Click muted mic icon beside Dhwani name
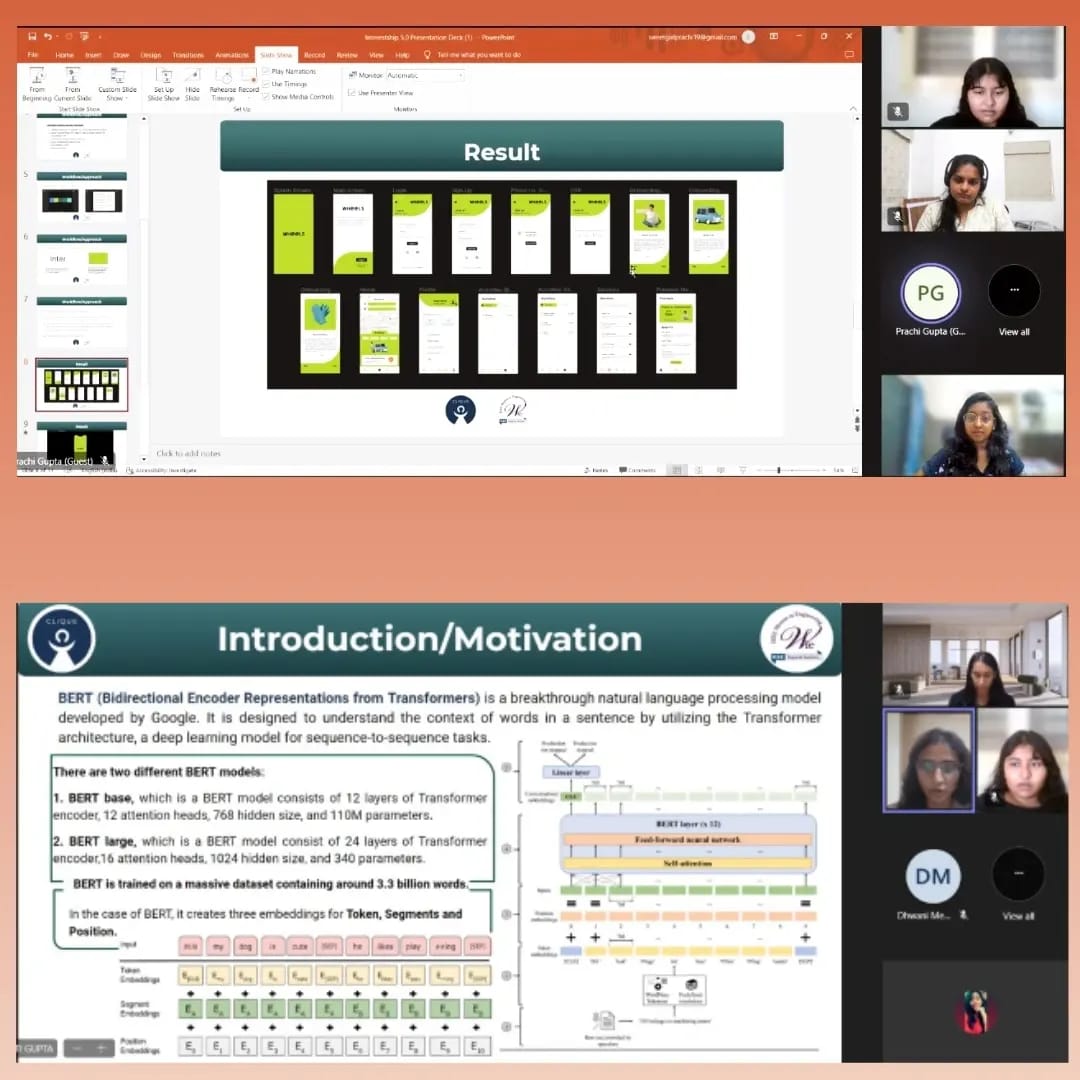 pyautogui.click(x=964, y=915)
